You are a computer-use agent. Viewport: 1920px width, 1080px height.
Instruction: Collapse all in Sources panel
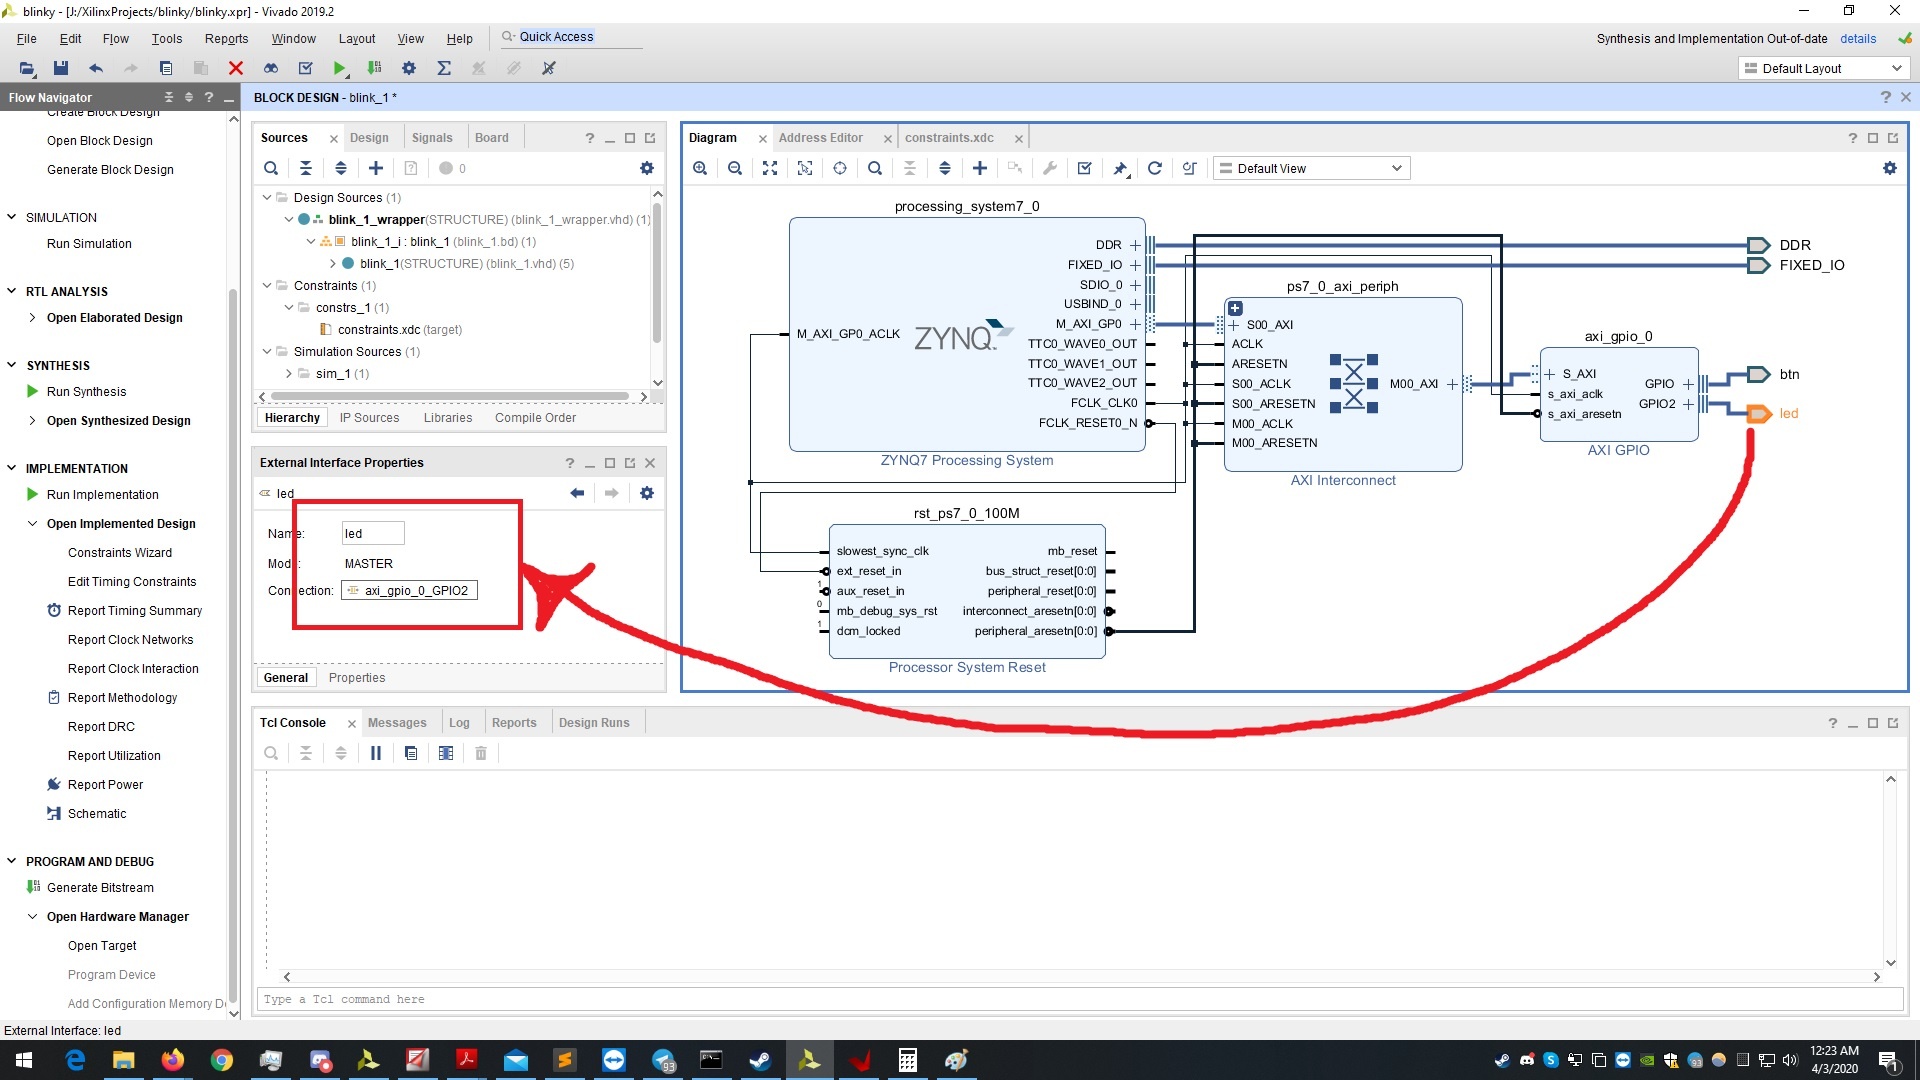click(x=306, y=168)
